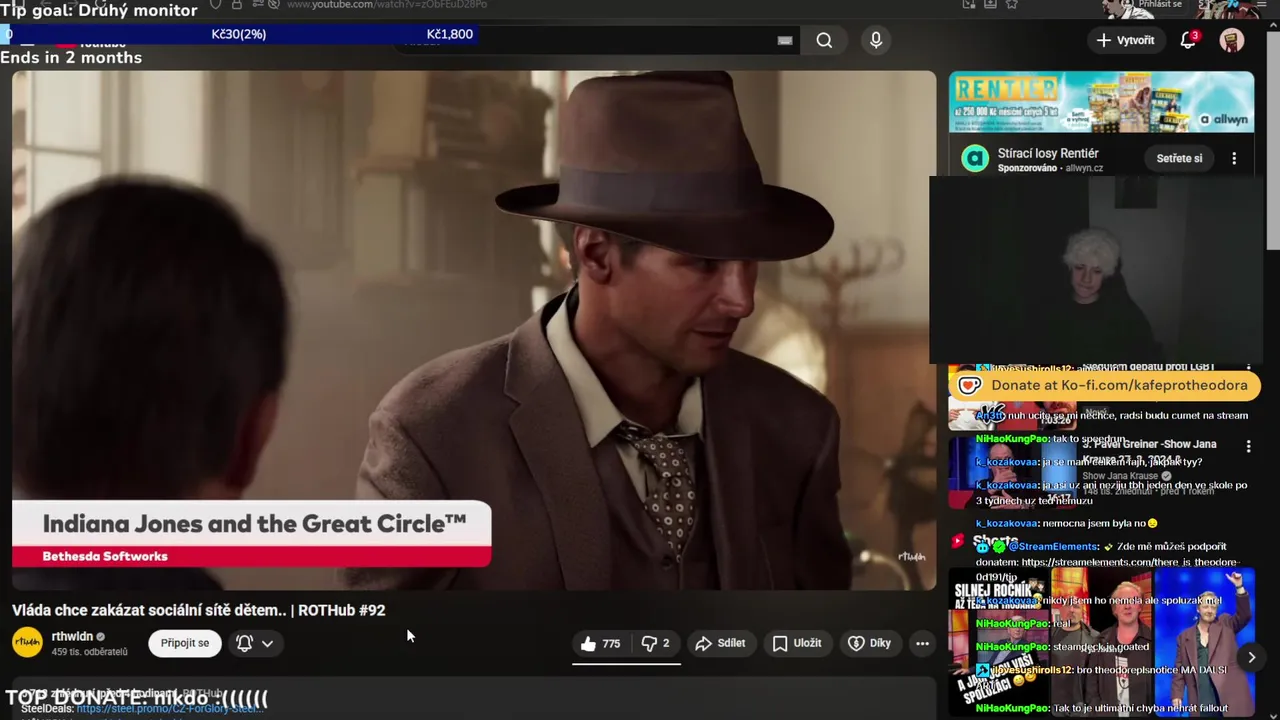The width and height of the screenshot is (1280, 720).
Task: Click the tip goal progress bar
Action: (x=237, y=34)
